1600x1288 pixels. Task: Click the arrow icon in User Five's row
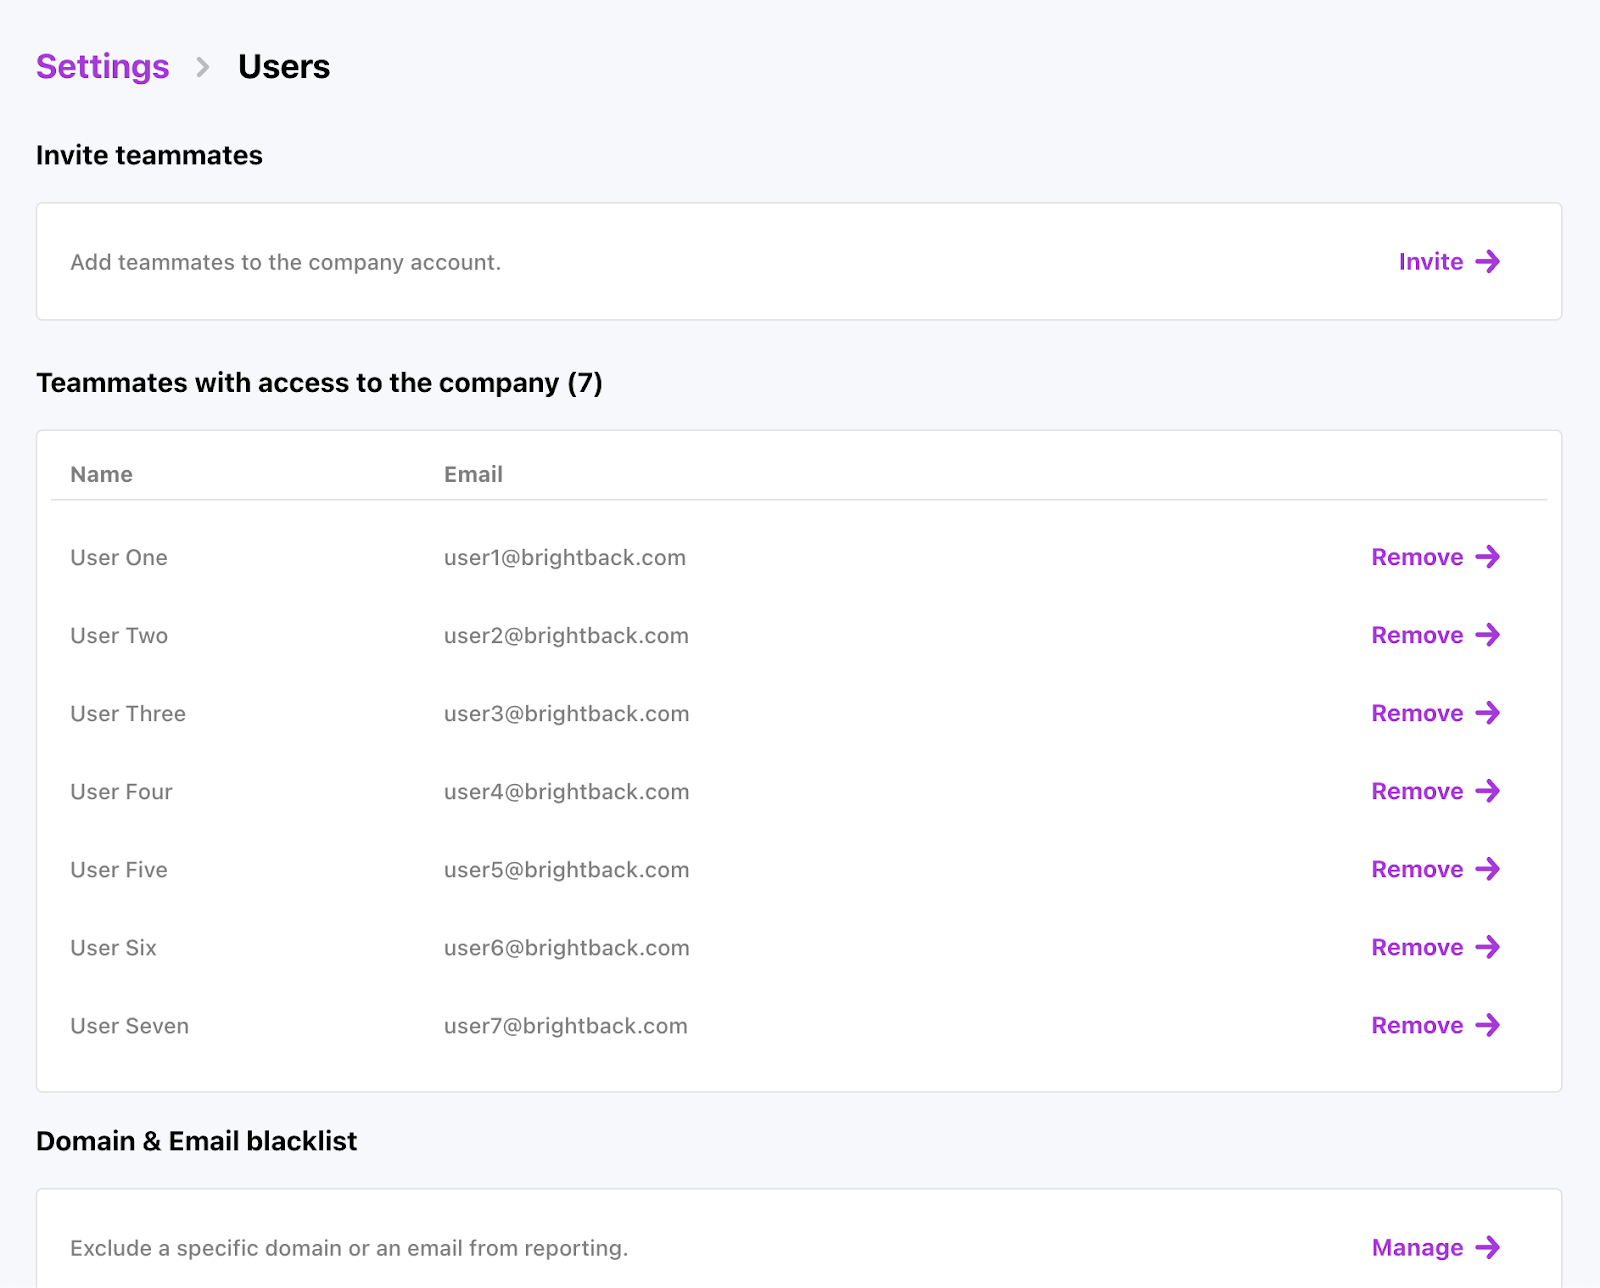coord(1488,869)
